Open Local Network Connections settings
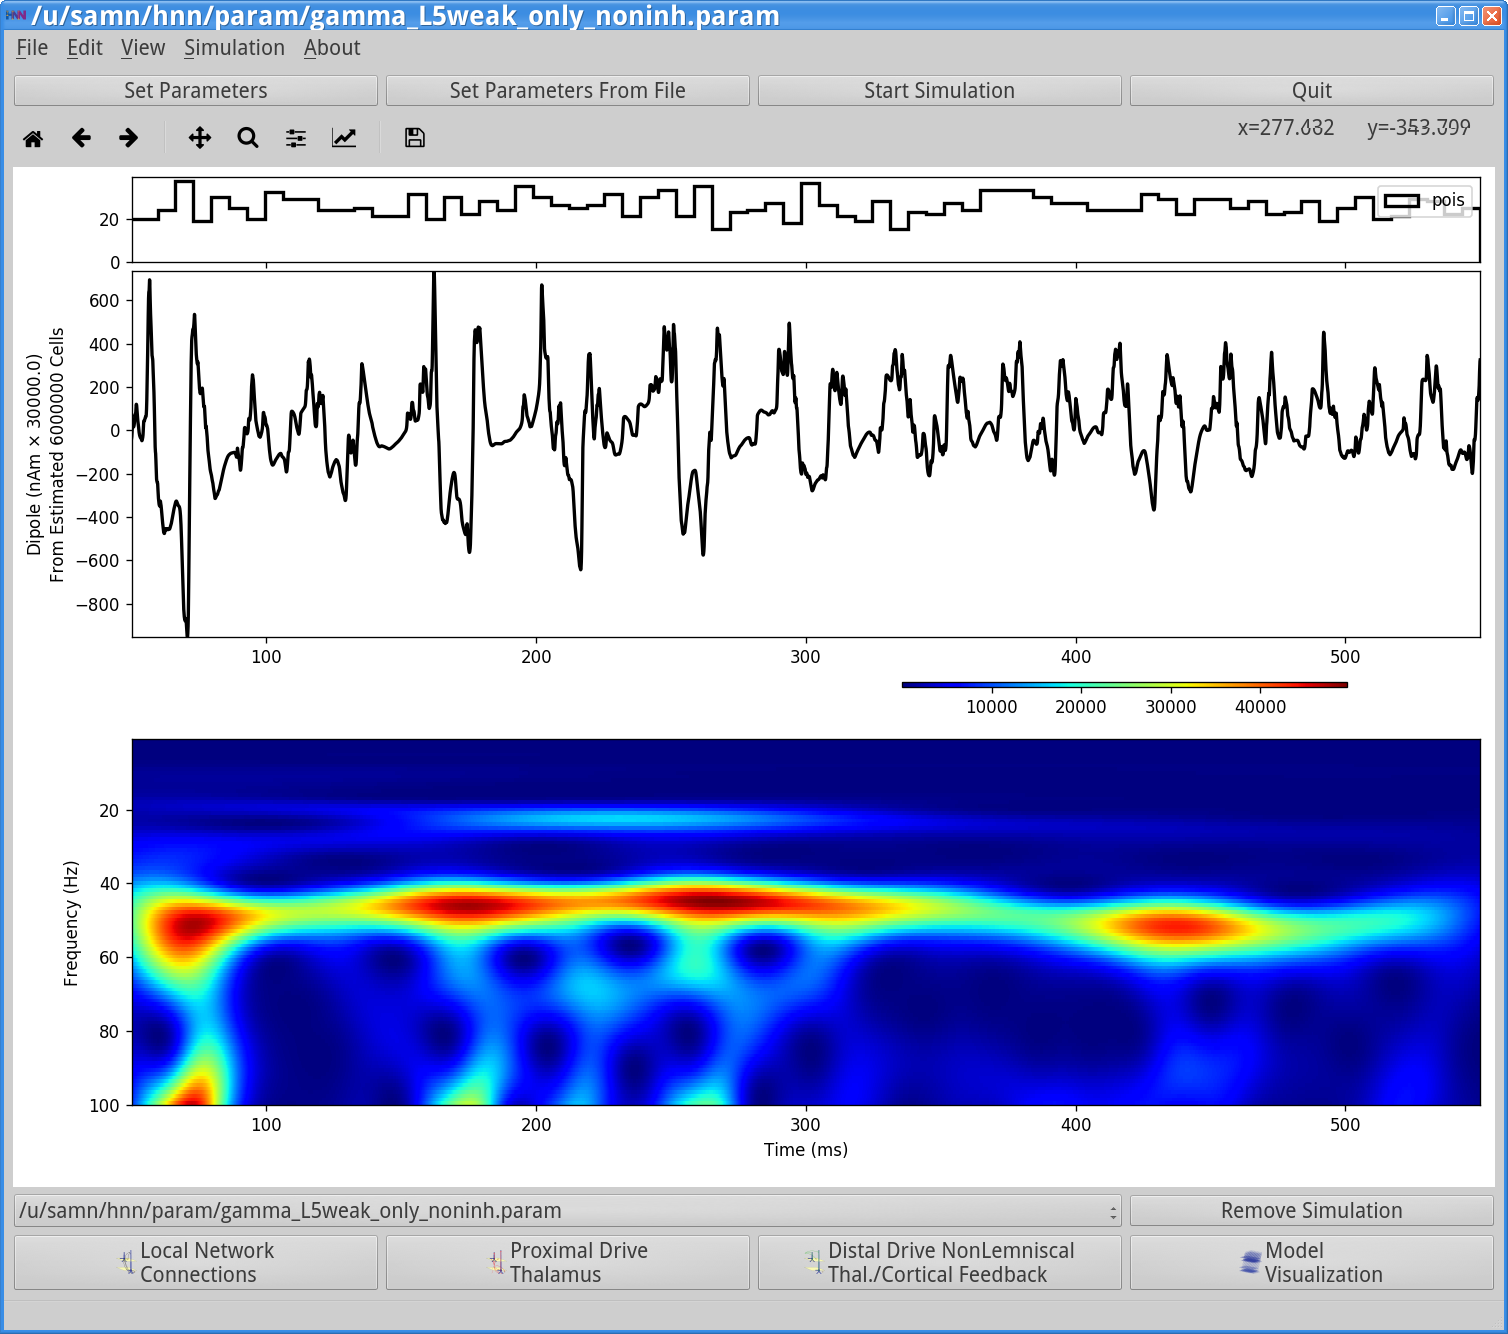 [x=196, y=1262]
